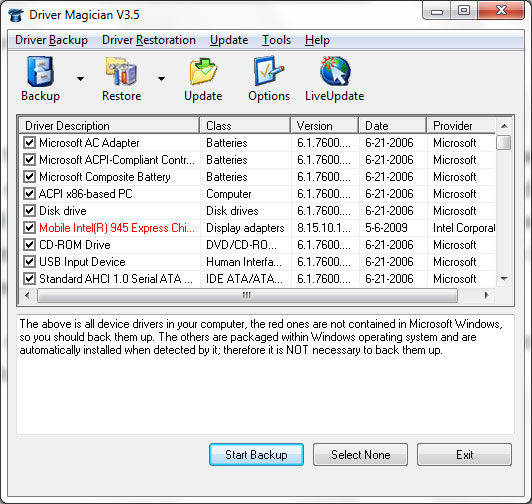532x504 pixels.
Task: Close the Driver Magician window
Action: (x=501, y=11)
